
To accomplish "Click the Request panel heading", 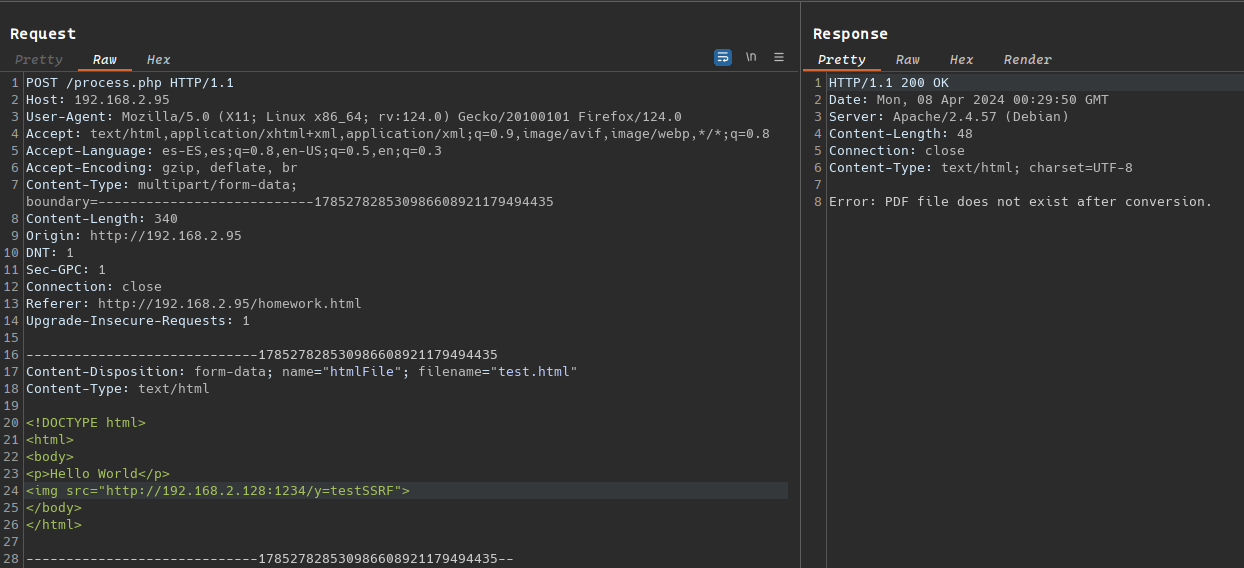I will [x=43, y=34].
